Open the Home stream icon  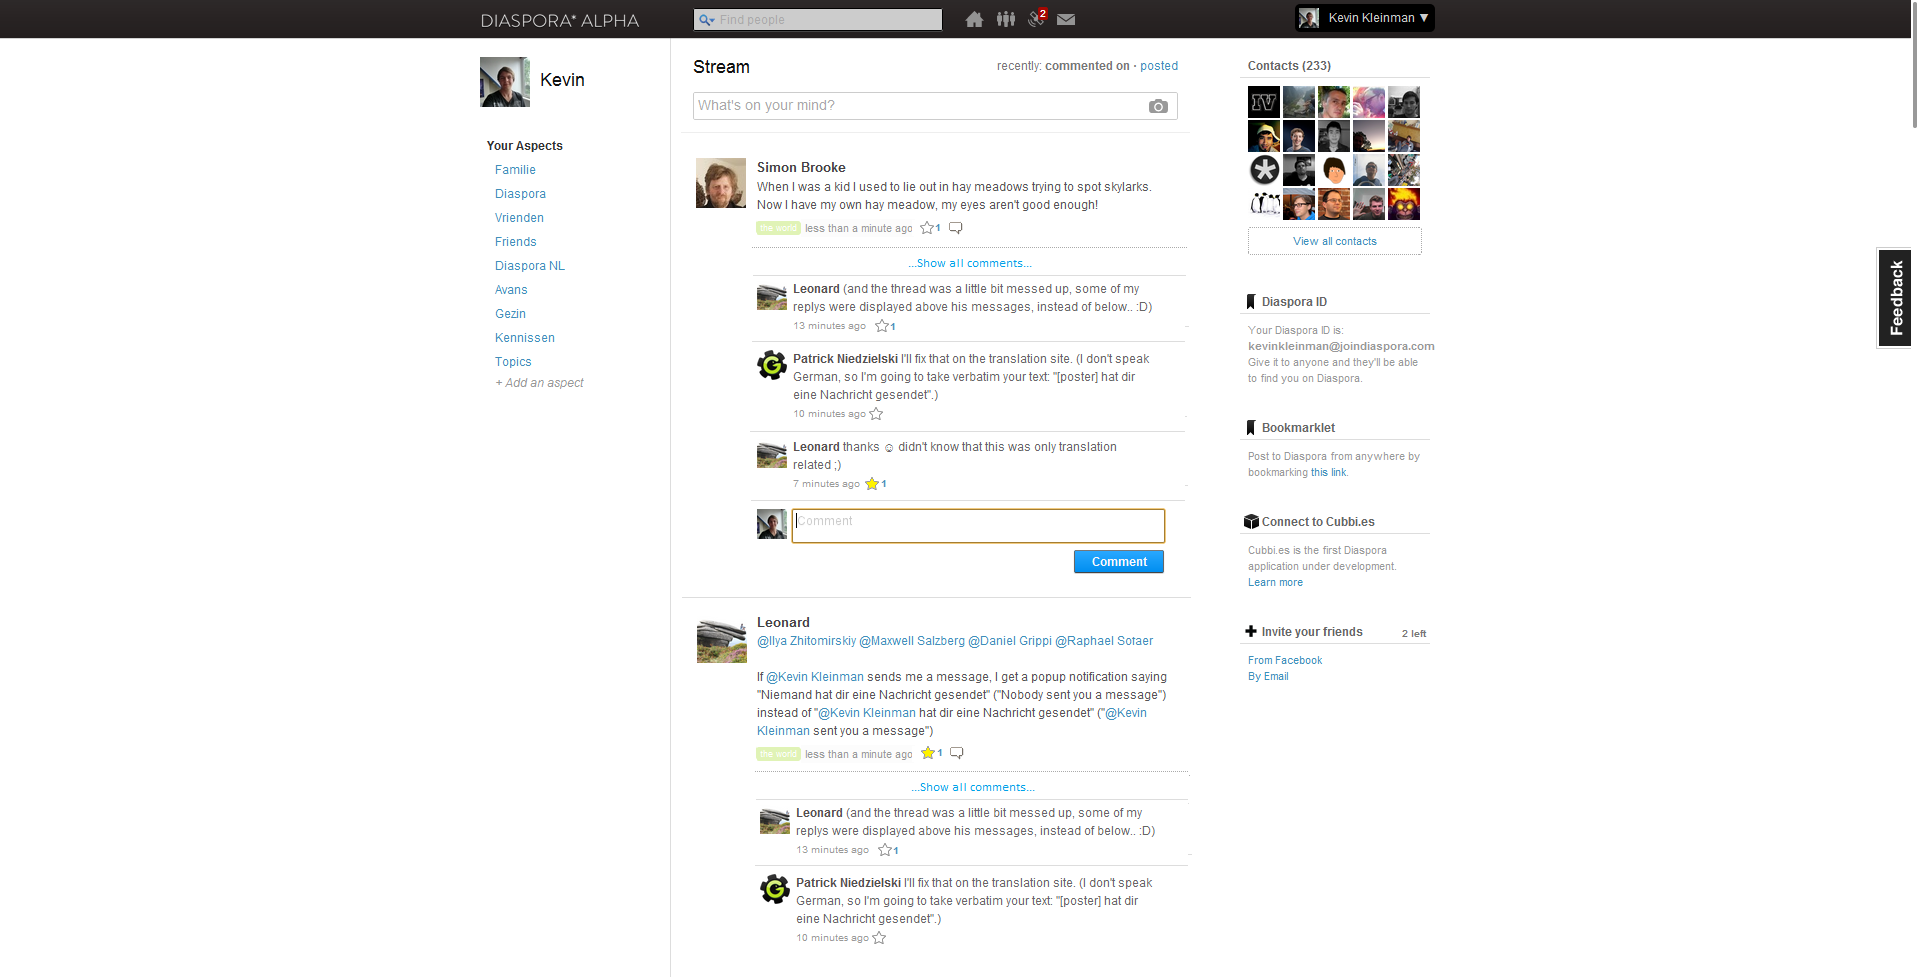(x=974, y=19)
